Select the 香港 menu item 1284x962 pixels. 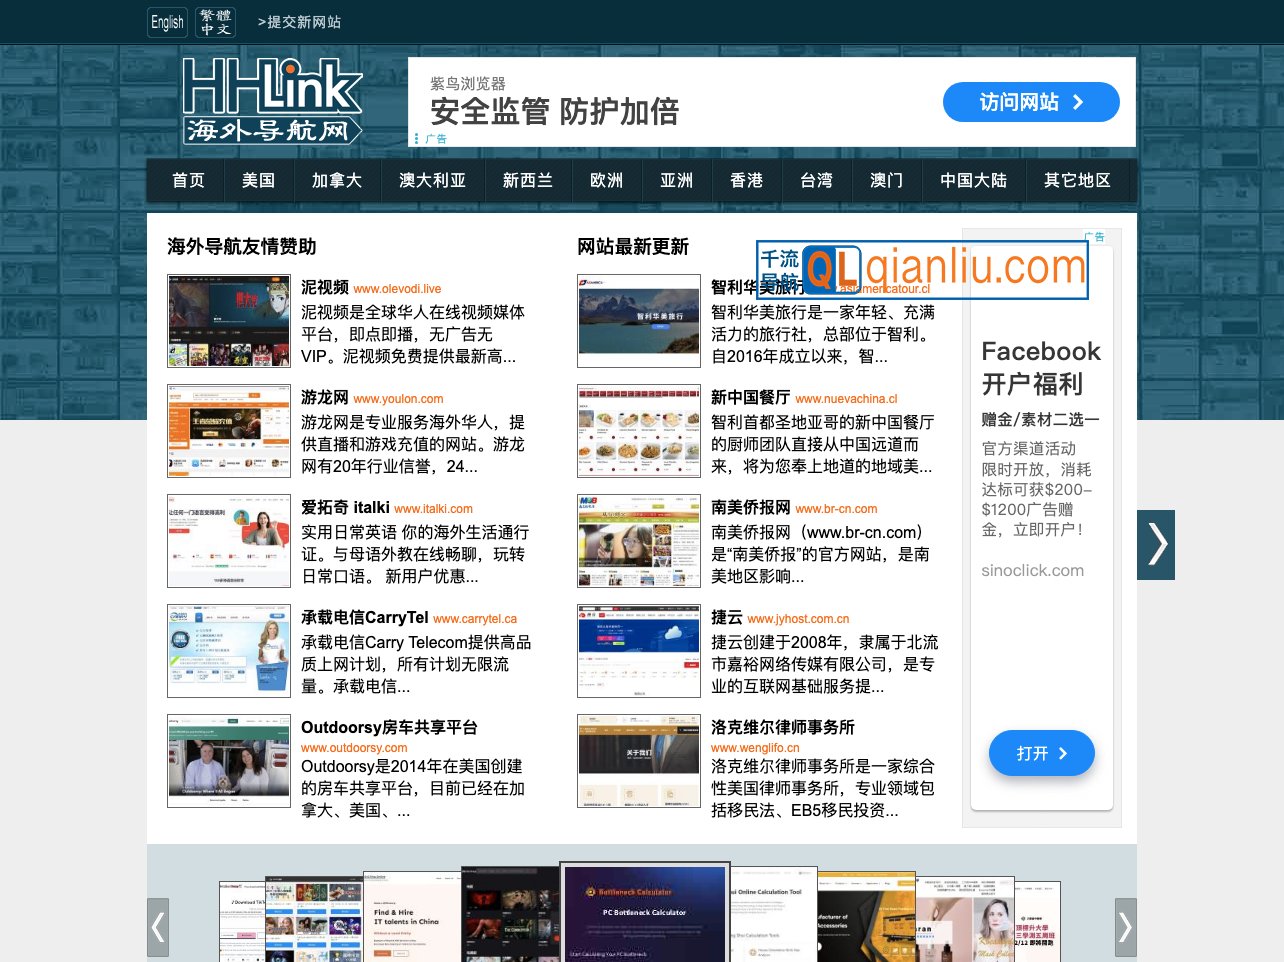click(x=746, y=180)
